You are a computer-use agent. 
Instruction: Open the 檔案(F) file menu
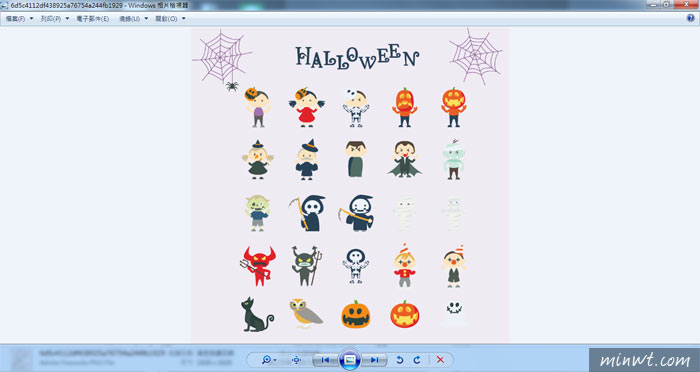point(19,19)
